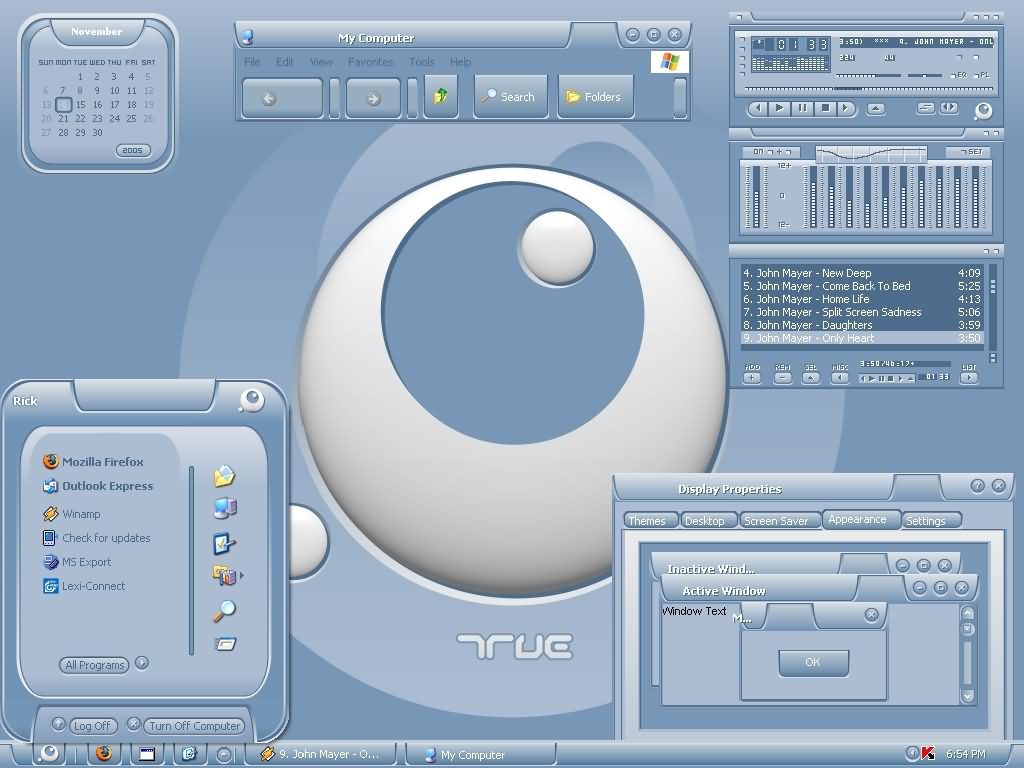The width and height of the screenshot is (1024, 768).
Task: Click the Up folder icon in My Computer
Action: click(x=441, y=96)
